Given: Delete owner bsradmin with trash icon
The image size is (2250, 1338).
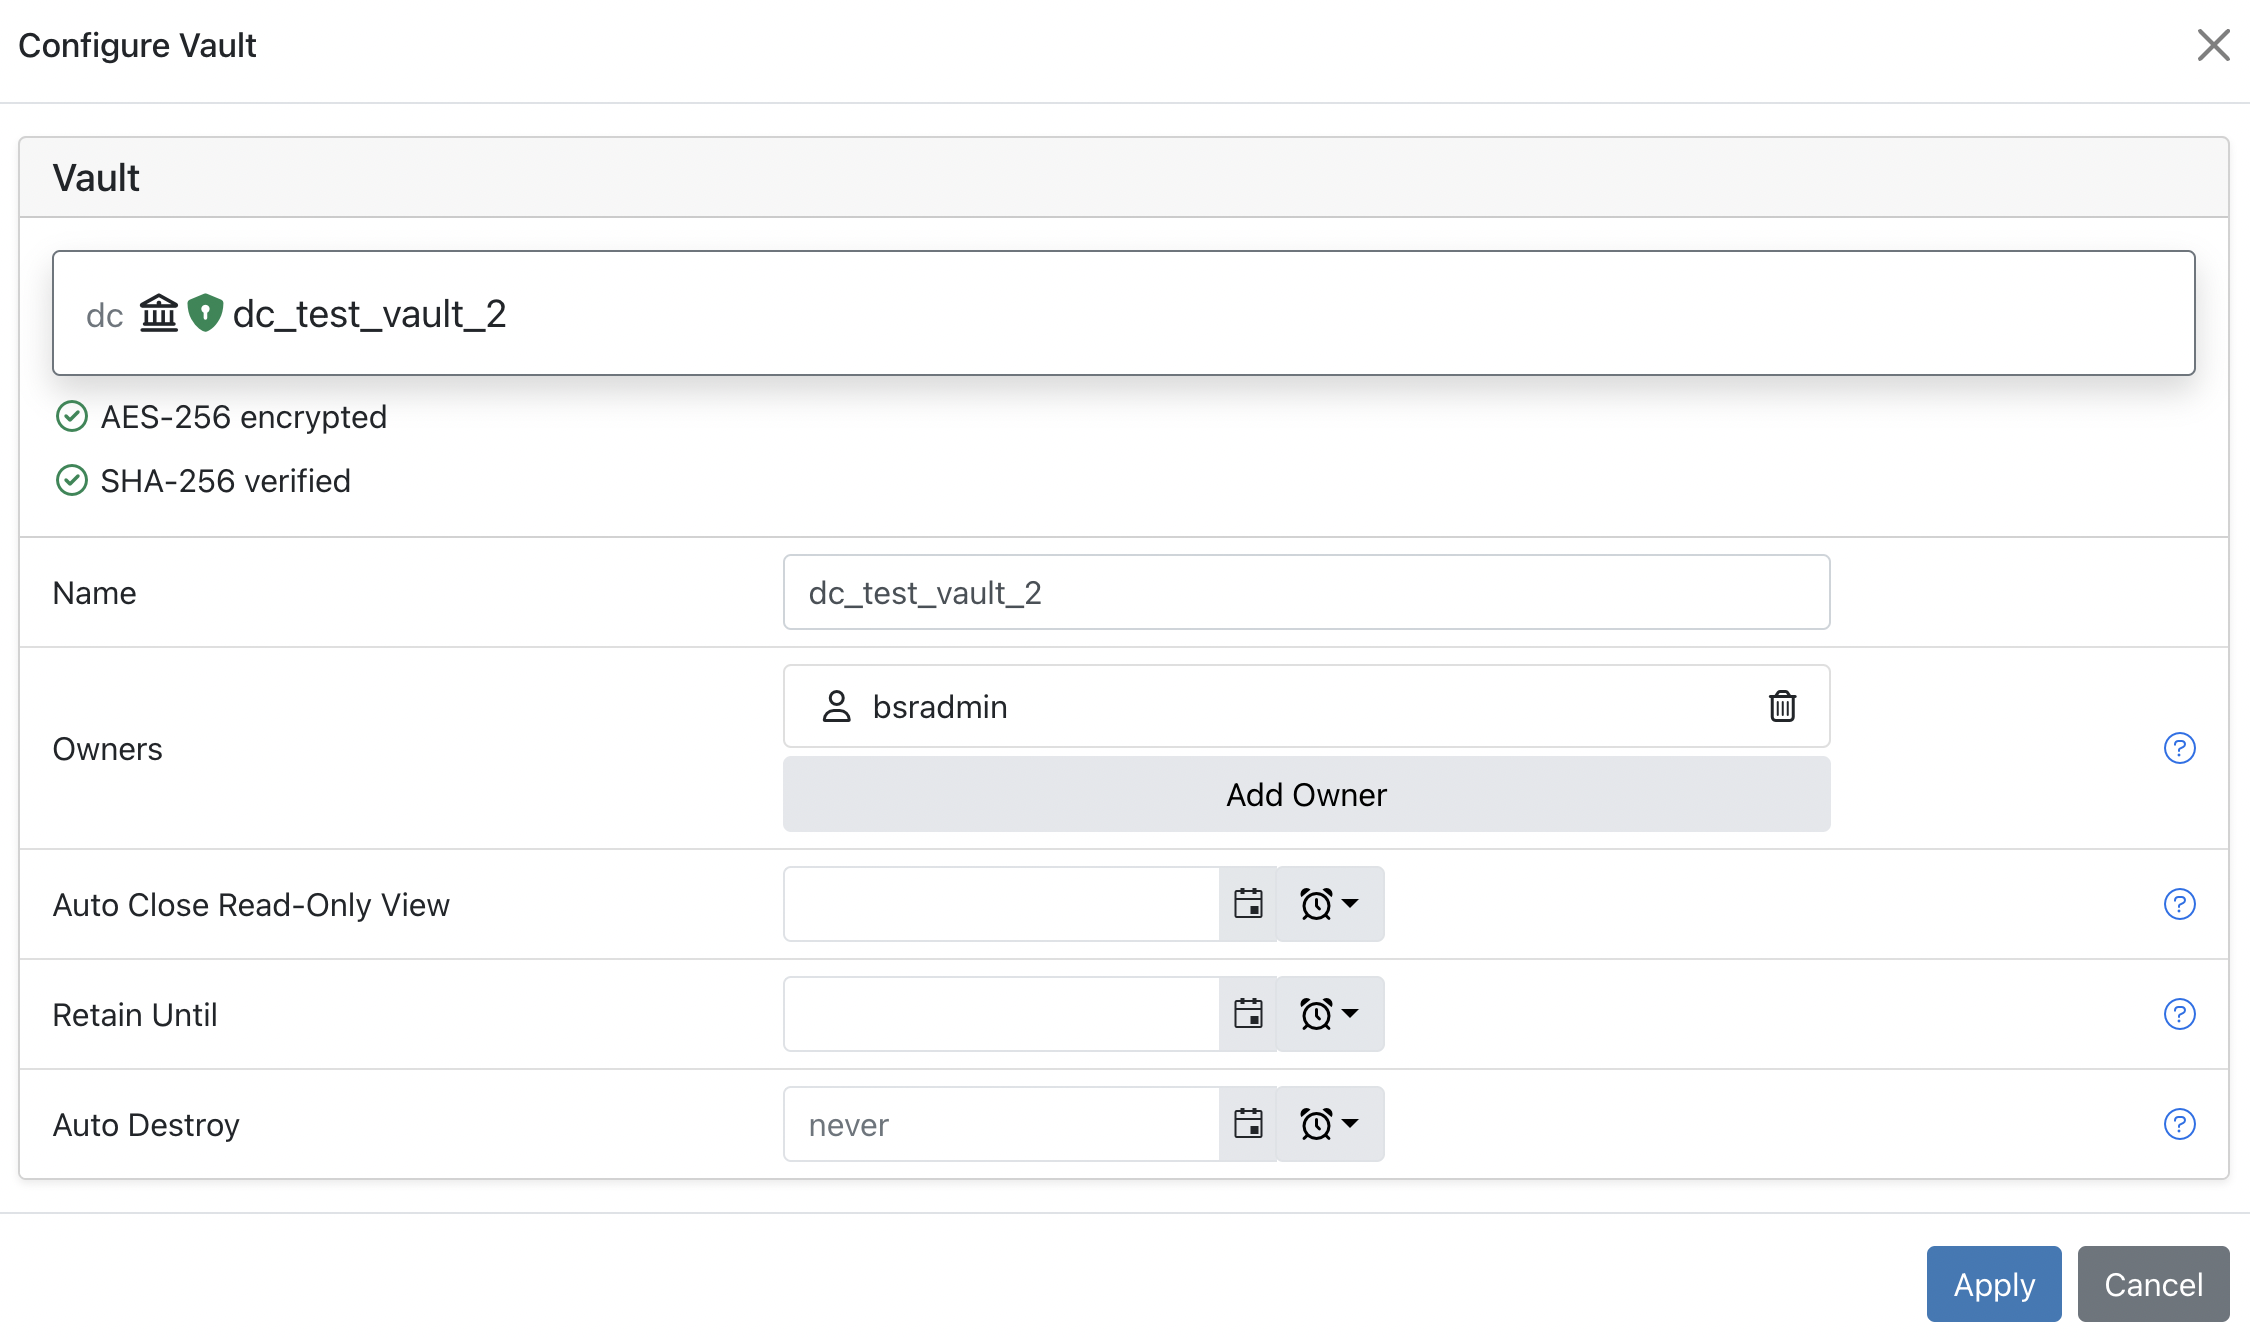Looking at the screenshot, I should (1782, 706).
